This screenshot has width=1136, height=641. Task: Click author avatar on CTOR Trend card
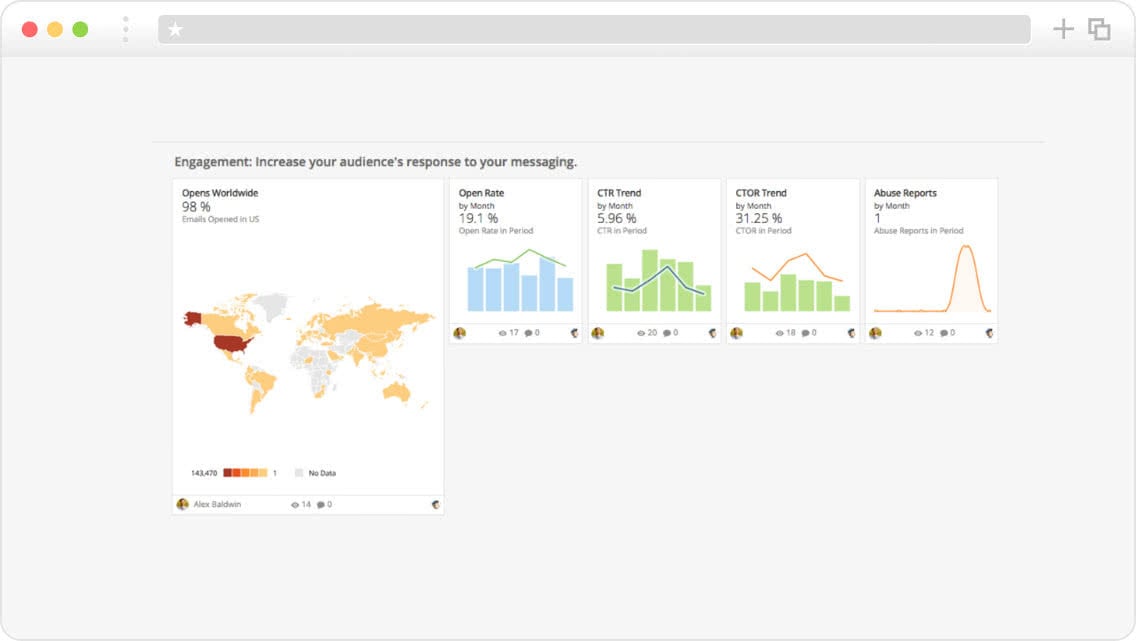click(x=736, y=333)
